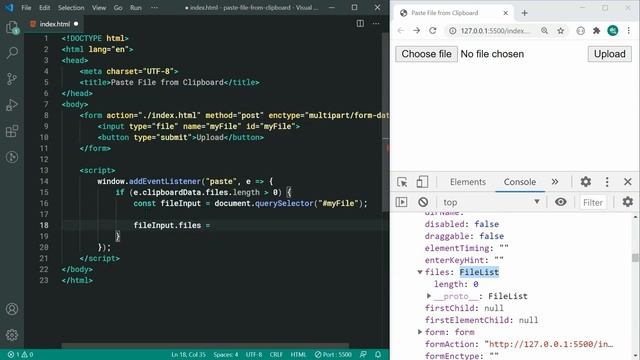
Task: Open the Run menu
Action: pos(136,8)
